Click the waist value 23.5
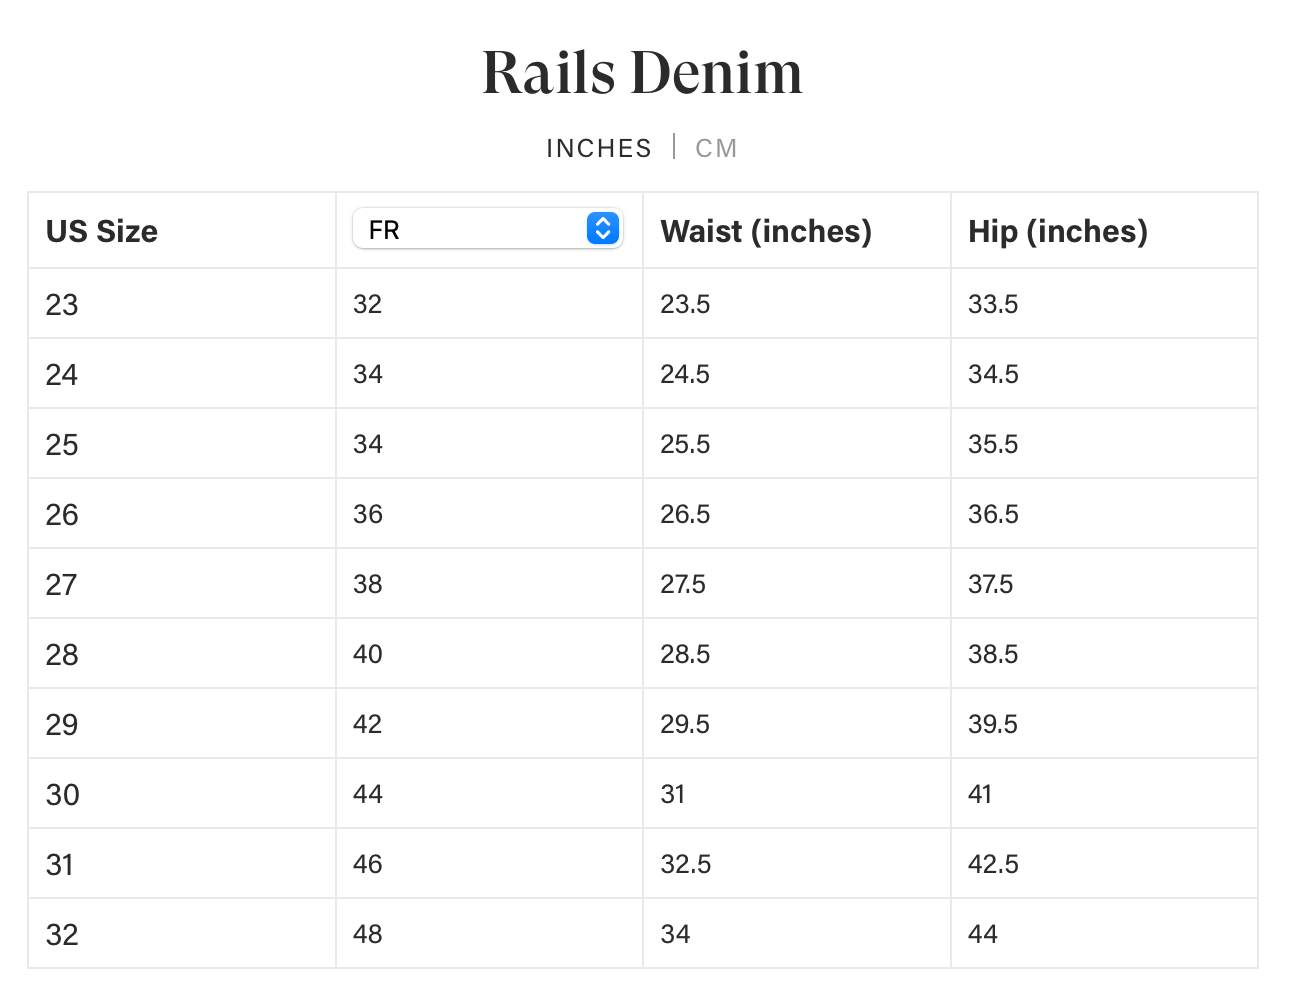Viewport: 1298px width, 996px height. (685, 304)
